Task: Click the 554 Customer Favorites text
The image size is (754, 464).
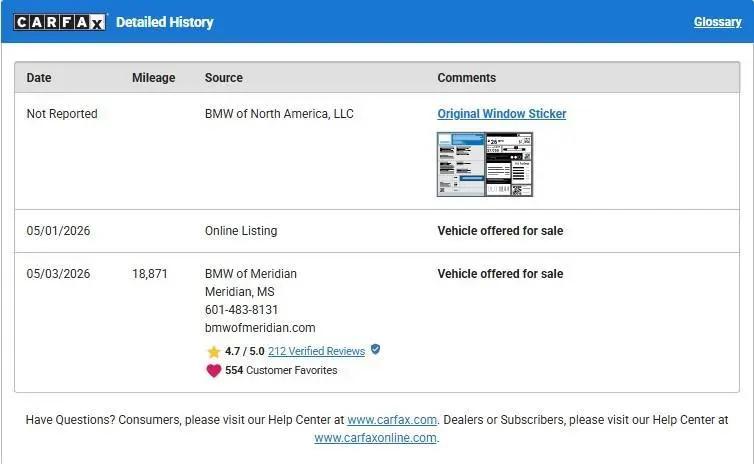Action: [x=281, y=371]
